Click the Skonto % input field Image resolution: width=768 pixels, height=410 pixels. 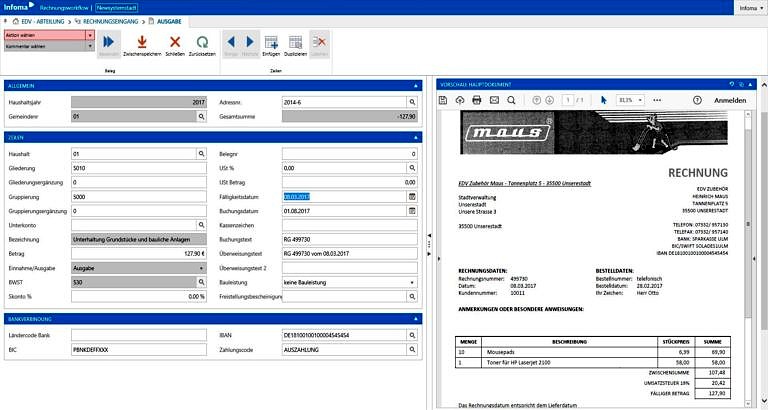pos(139,296)
